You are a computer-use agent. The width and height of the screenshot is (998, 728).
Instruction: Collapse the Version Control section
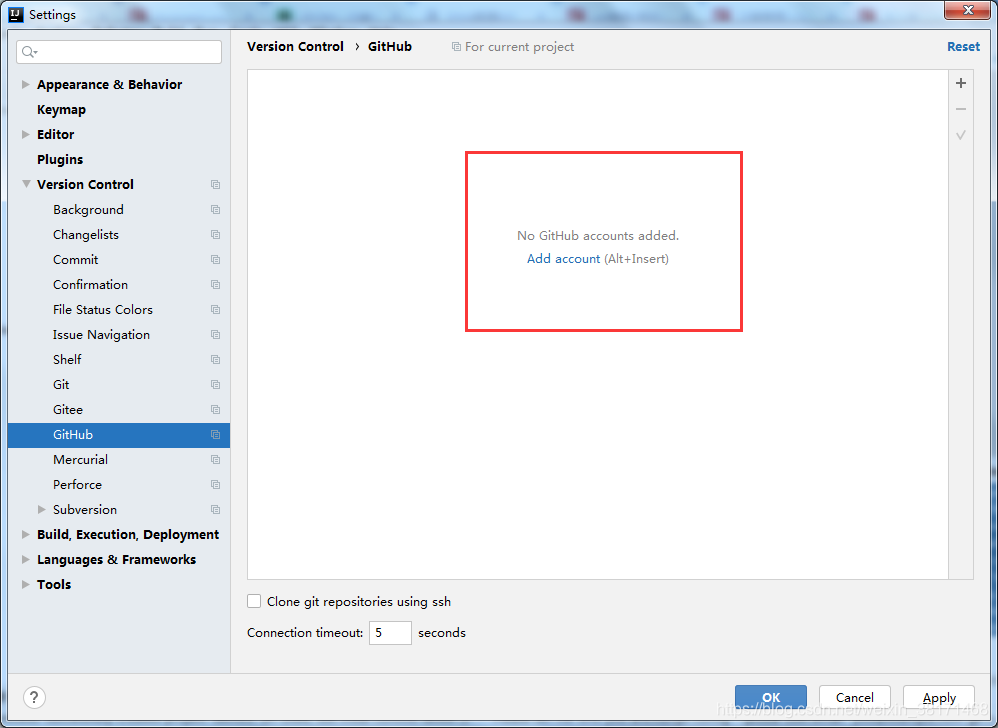(x=26, y=184)
